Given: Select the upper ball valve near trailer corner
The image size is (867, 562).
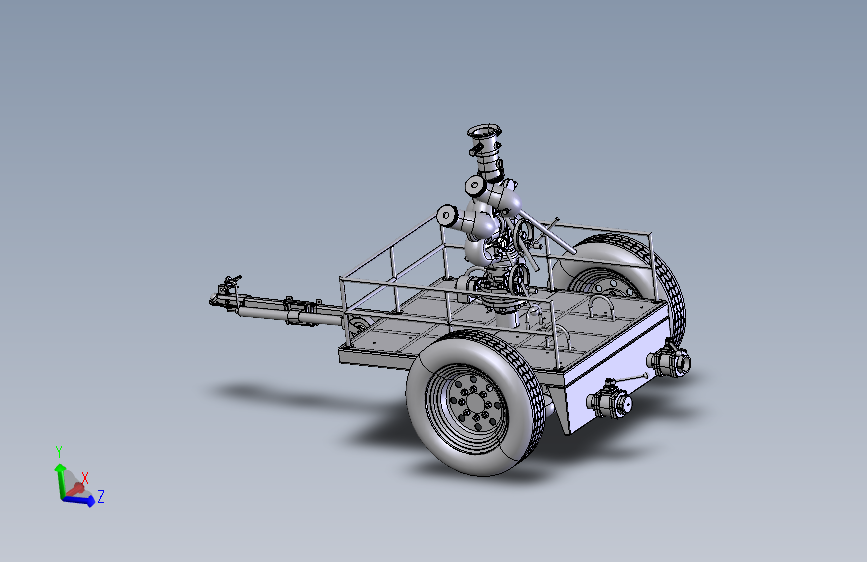Looking at the screenshot, I should coord(668,360).
